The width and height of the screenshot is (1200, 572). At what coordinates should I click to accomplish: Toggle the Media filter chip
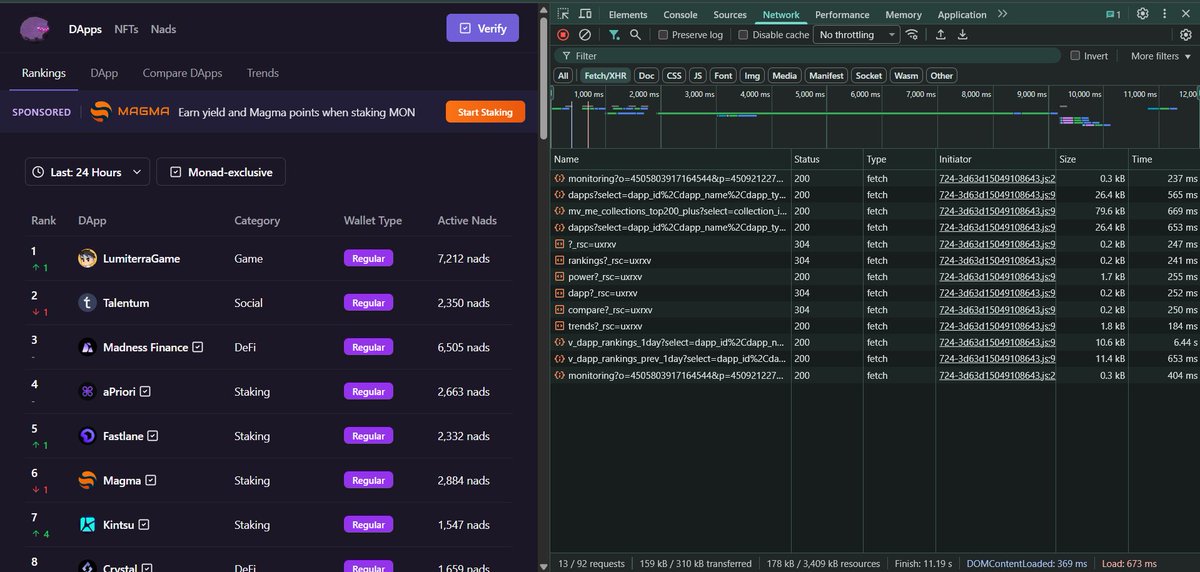pyautogui.click(x=785, y=75)
